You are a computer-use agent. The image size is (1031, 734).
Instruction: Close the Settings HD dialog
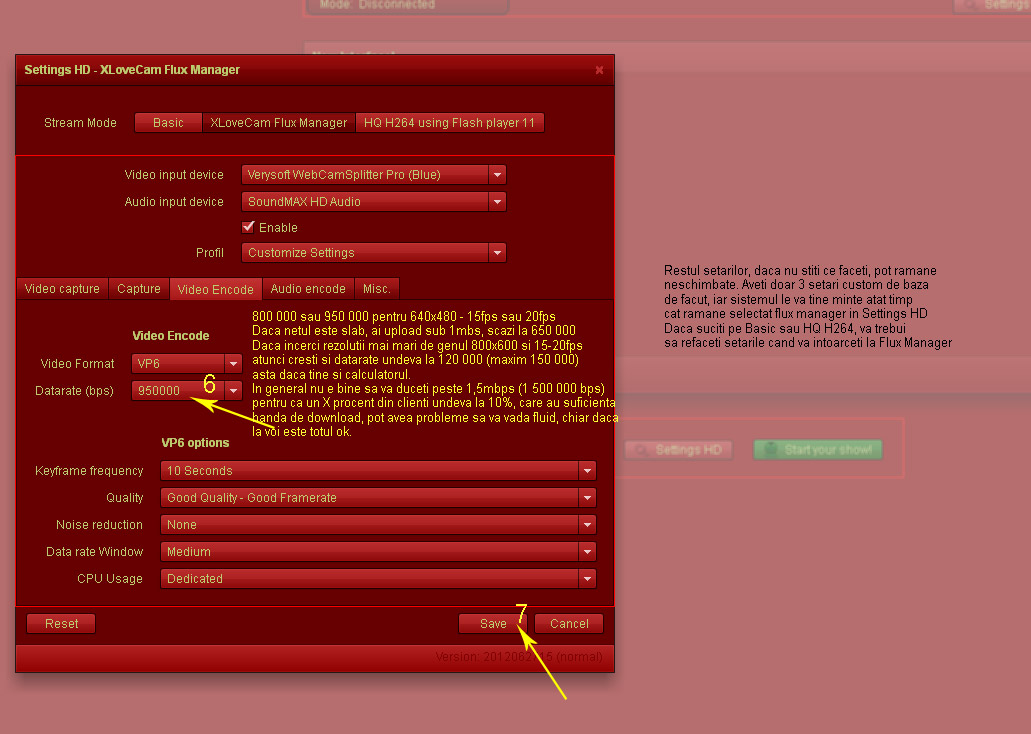click(599, 70)
